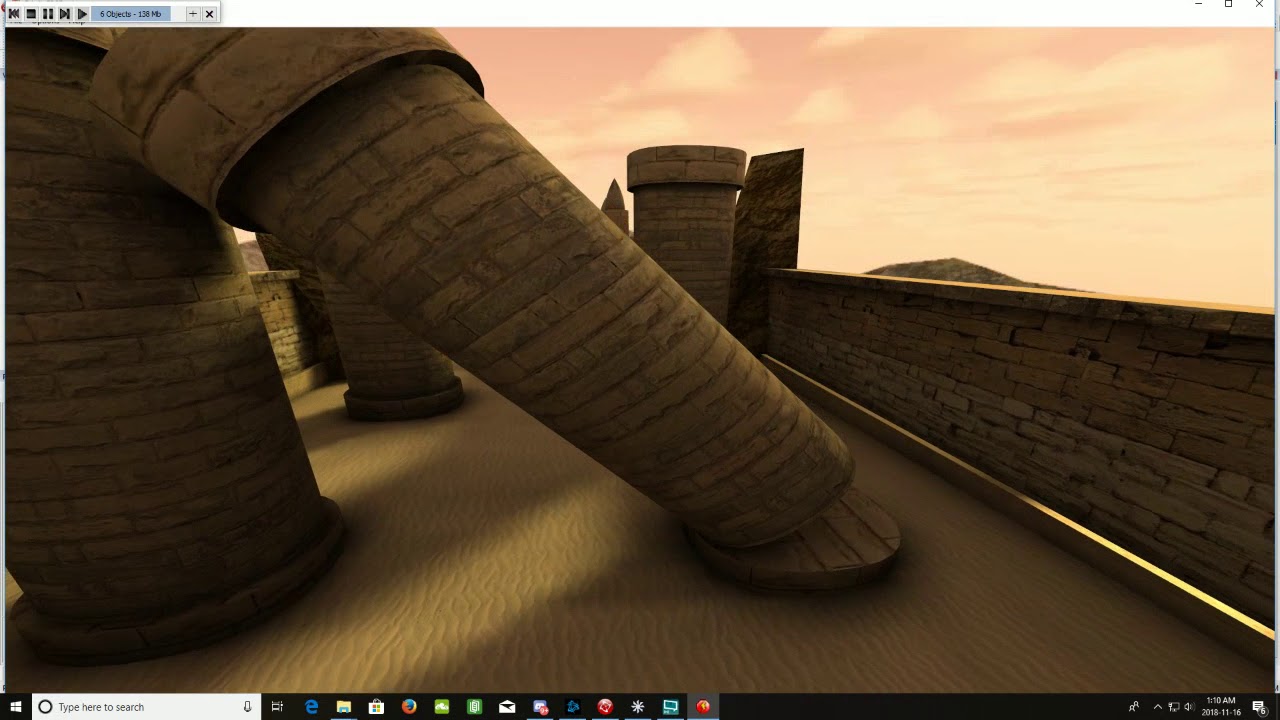Play the simulation
1280x720 pixels.
click(x=82, y=14)
